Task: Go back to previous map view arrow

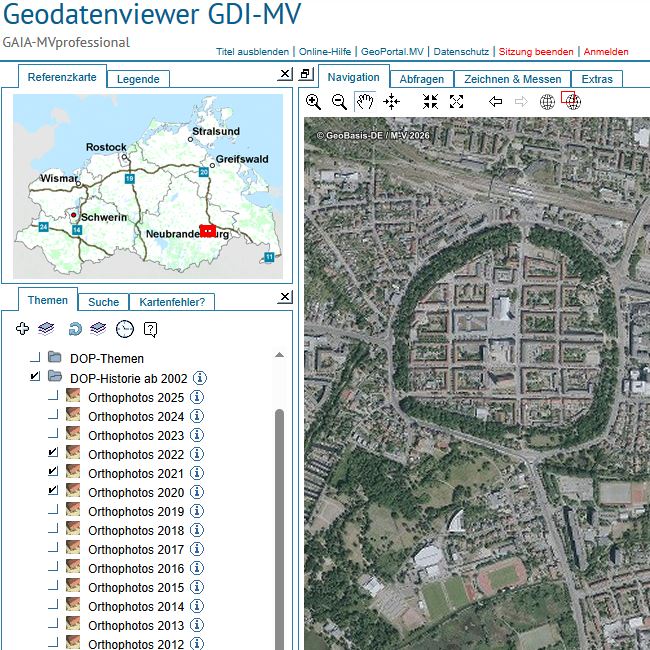Action: [x=495, y=102]
